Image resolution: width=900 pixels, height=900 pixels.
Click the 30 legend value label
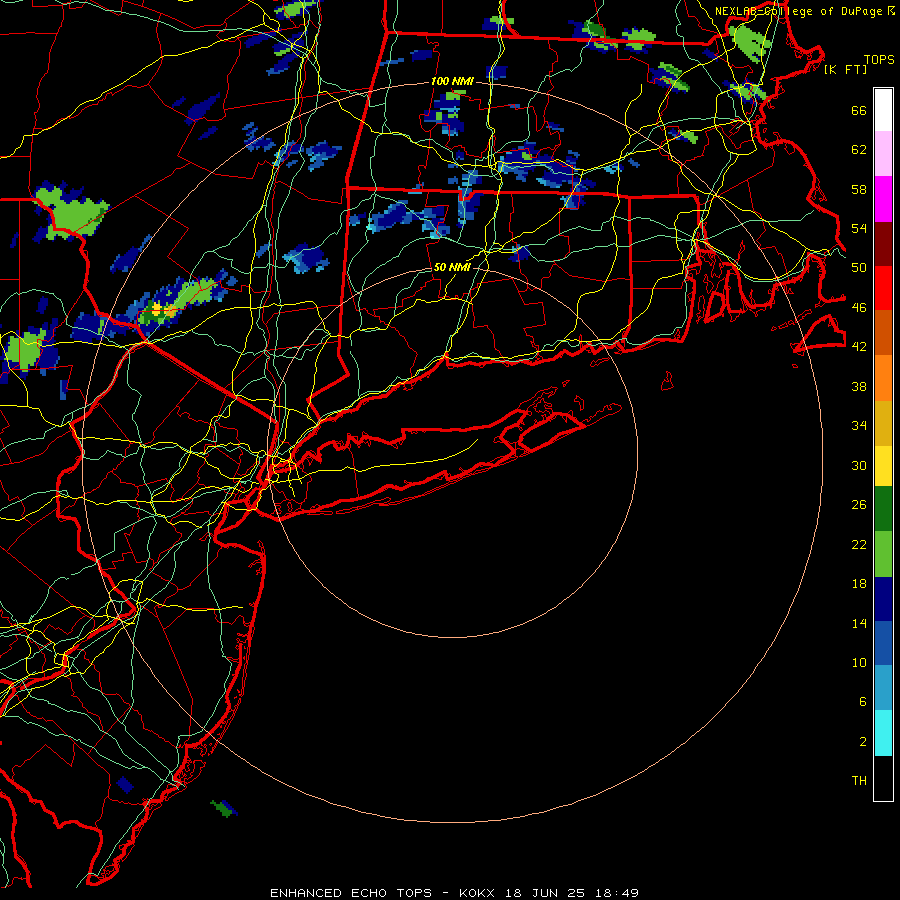pos(859,465)
